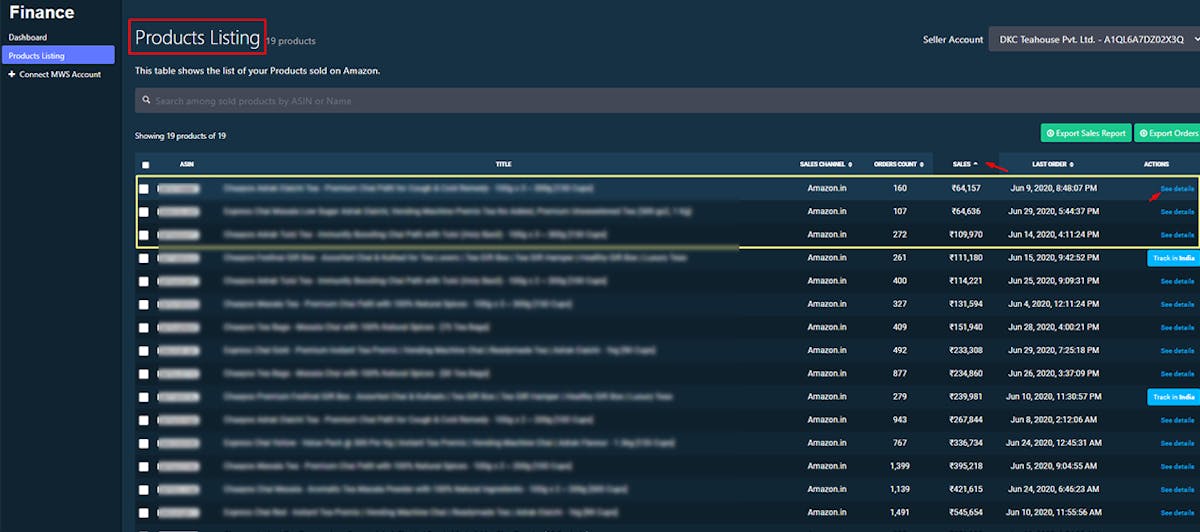Image resolution: width=1200 pixels, height=532 pixels.
Task: Focus the product search field
Action: [667, 101]
